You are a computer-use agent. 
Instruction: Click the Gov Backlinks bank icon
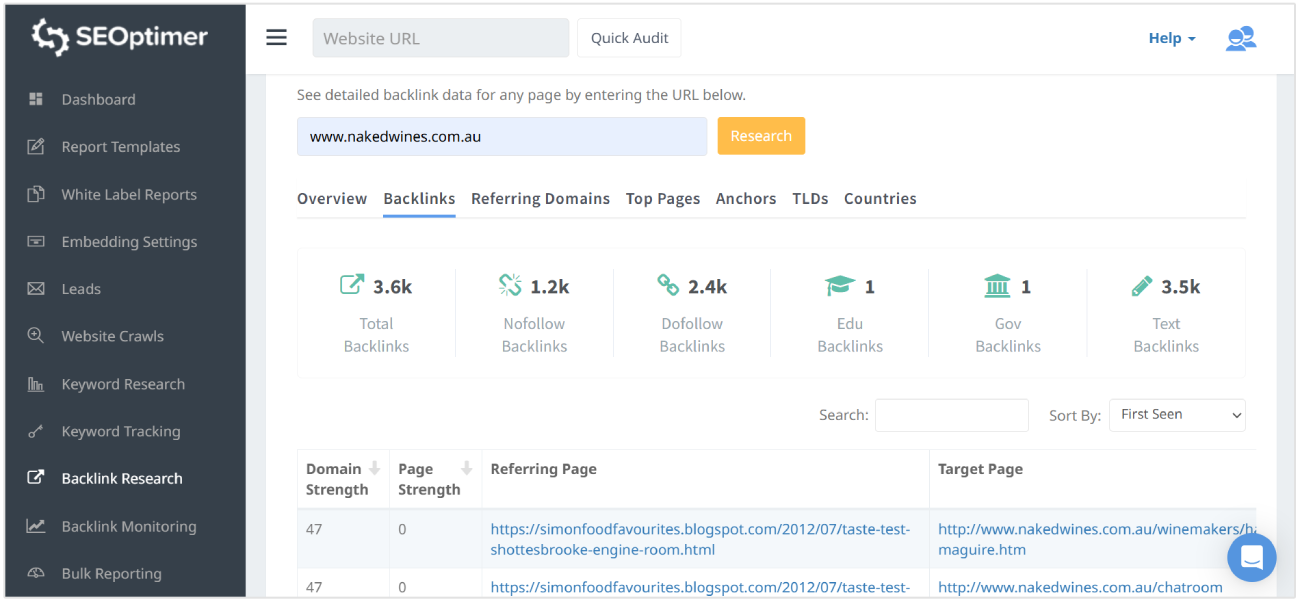pos(997,285)
